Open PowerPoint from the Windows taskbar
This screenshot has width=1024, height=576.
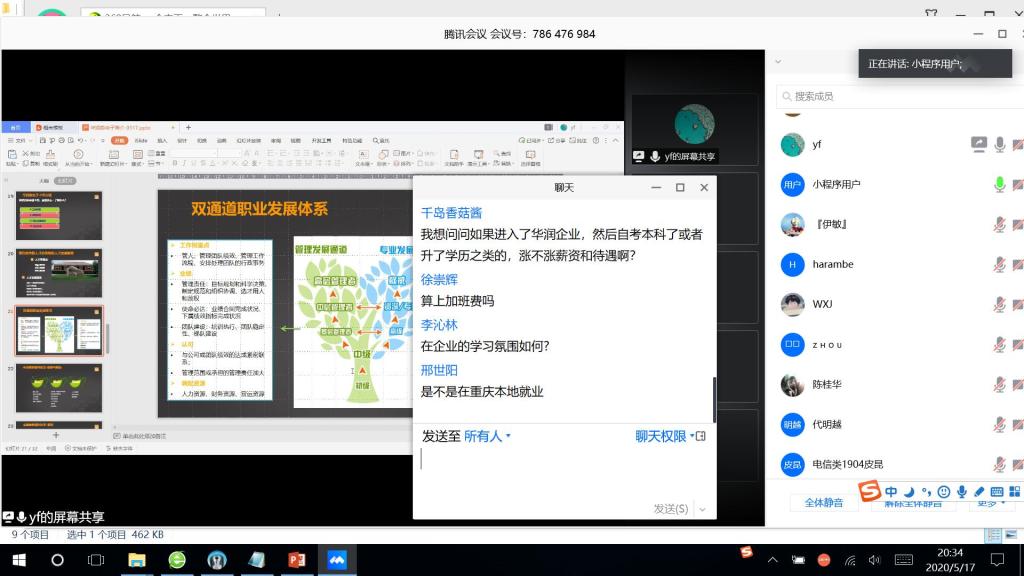coord(296,560)
